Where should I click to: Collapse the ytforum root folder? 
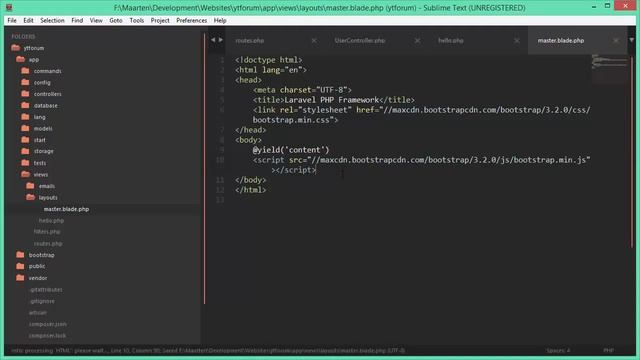(16, 48)
